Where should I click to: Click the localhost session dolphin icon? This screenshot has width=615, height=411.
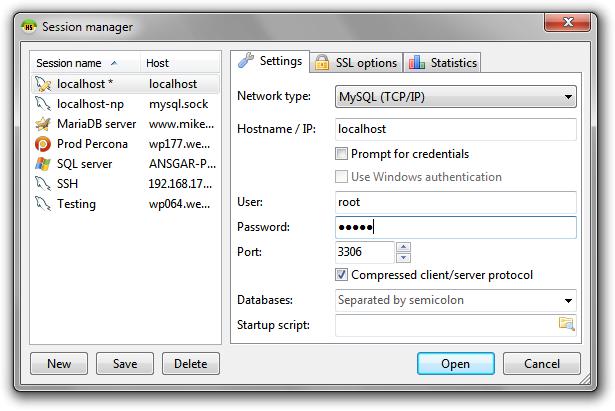43,84
